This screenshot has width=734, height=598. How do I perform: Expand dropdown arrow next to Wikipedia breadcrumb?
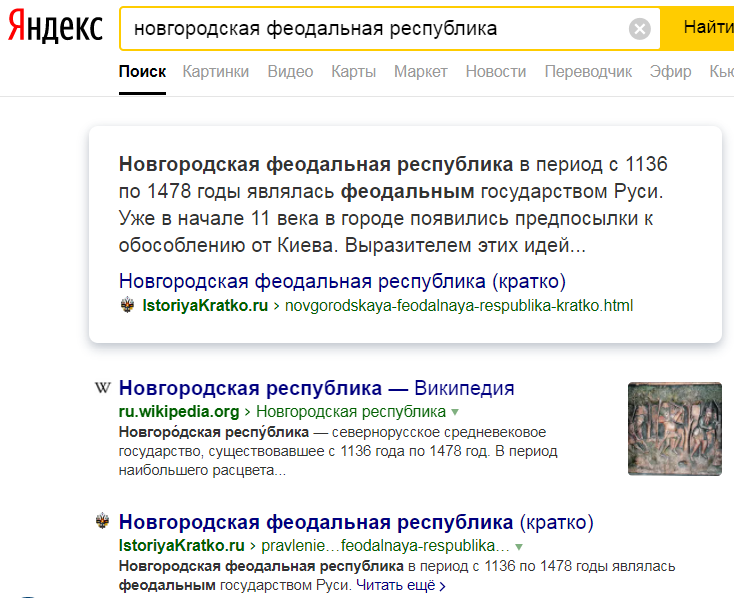tap(455, 412)
